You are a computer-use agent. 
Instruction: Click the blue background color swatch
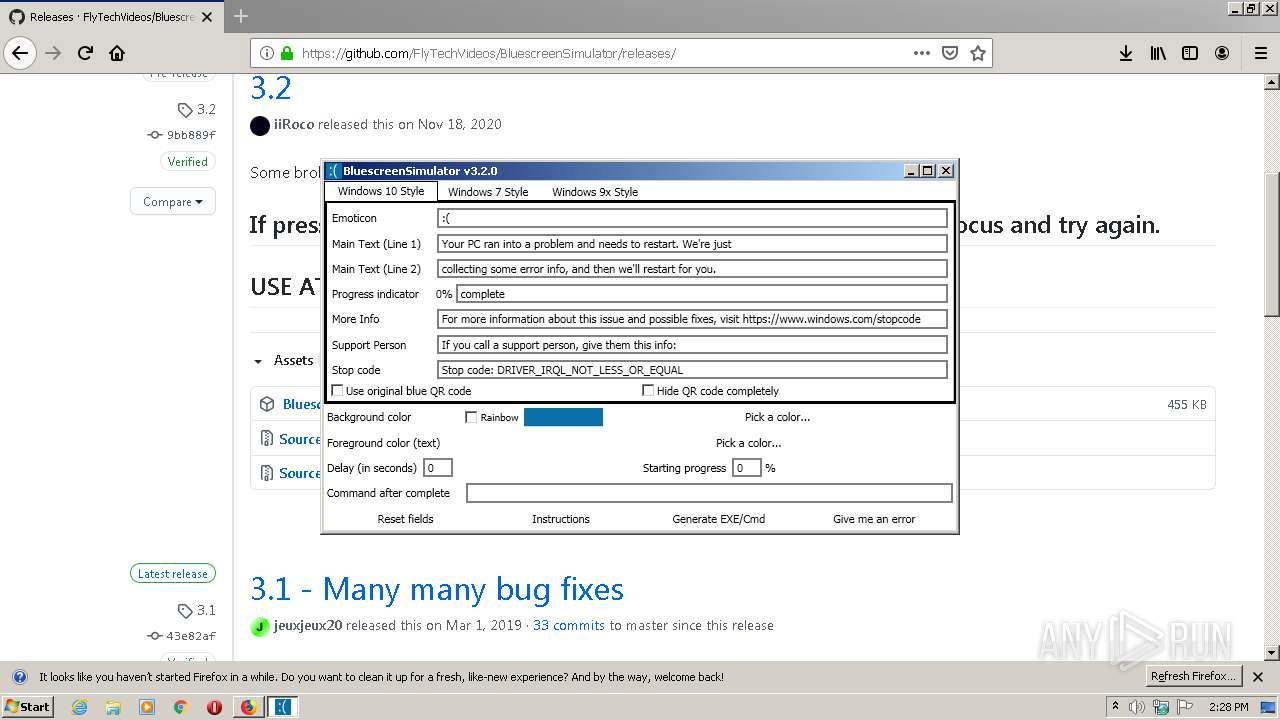pos(563,417)
